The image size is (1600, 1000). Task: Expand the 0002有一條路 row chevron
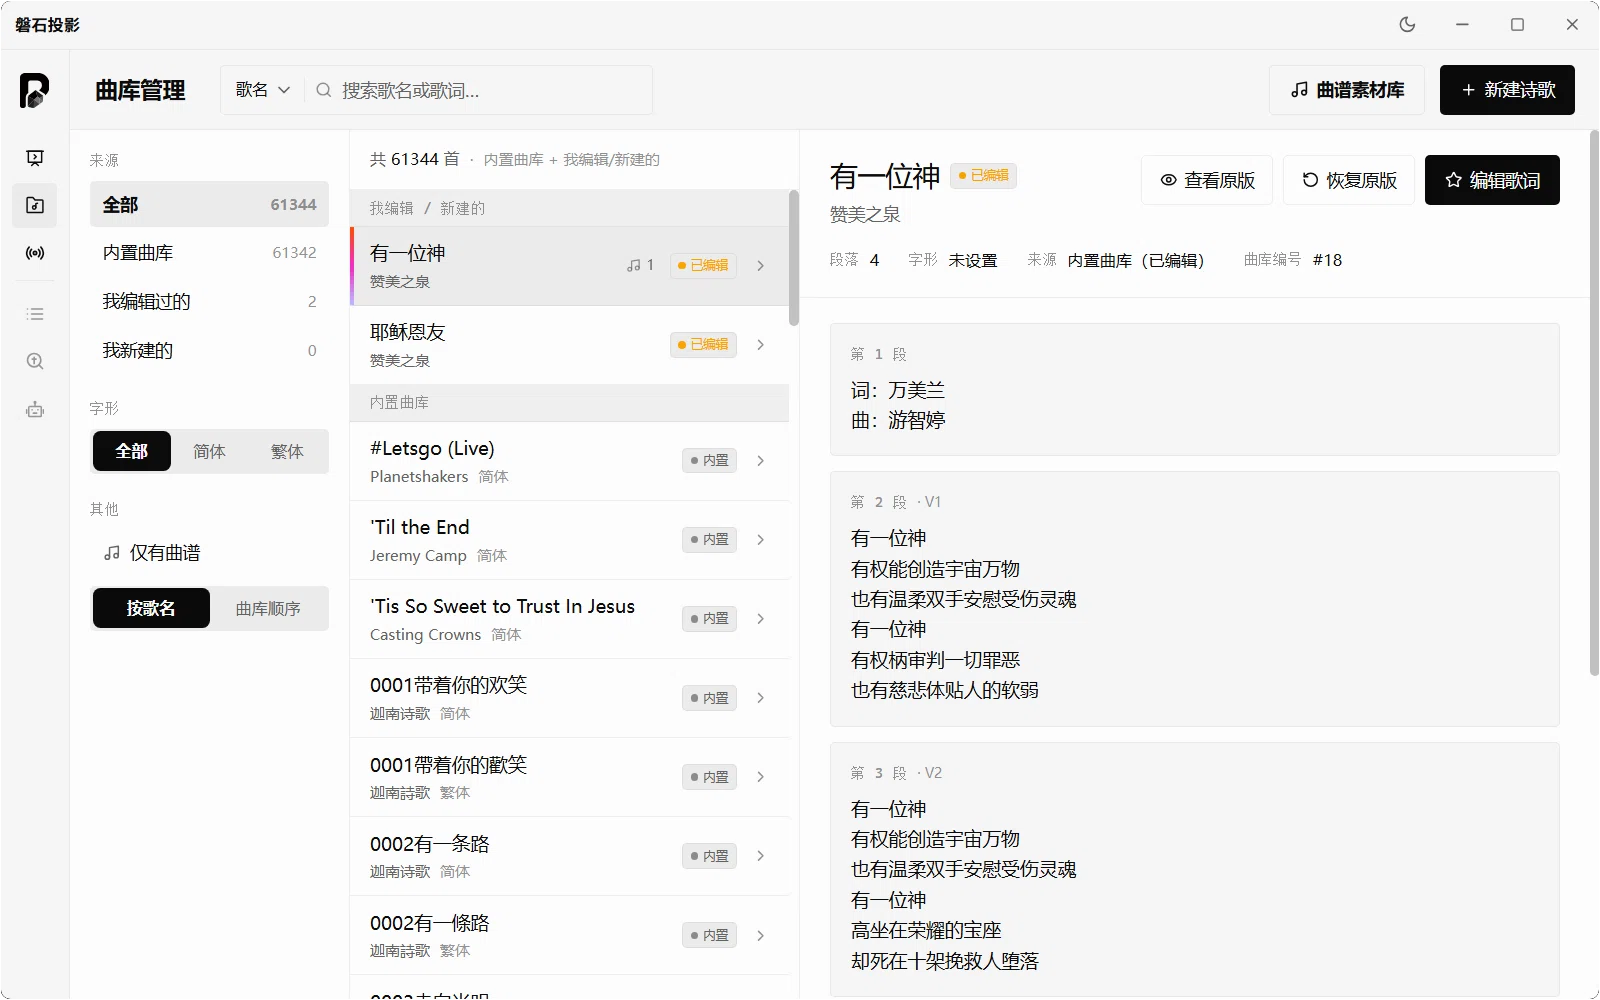click(x=761, y=935)
